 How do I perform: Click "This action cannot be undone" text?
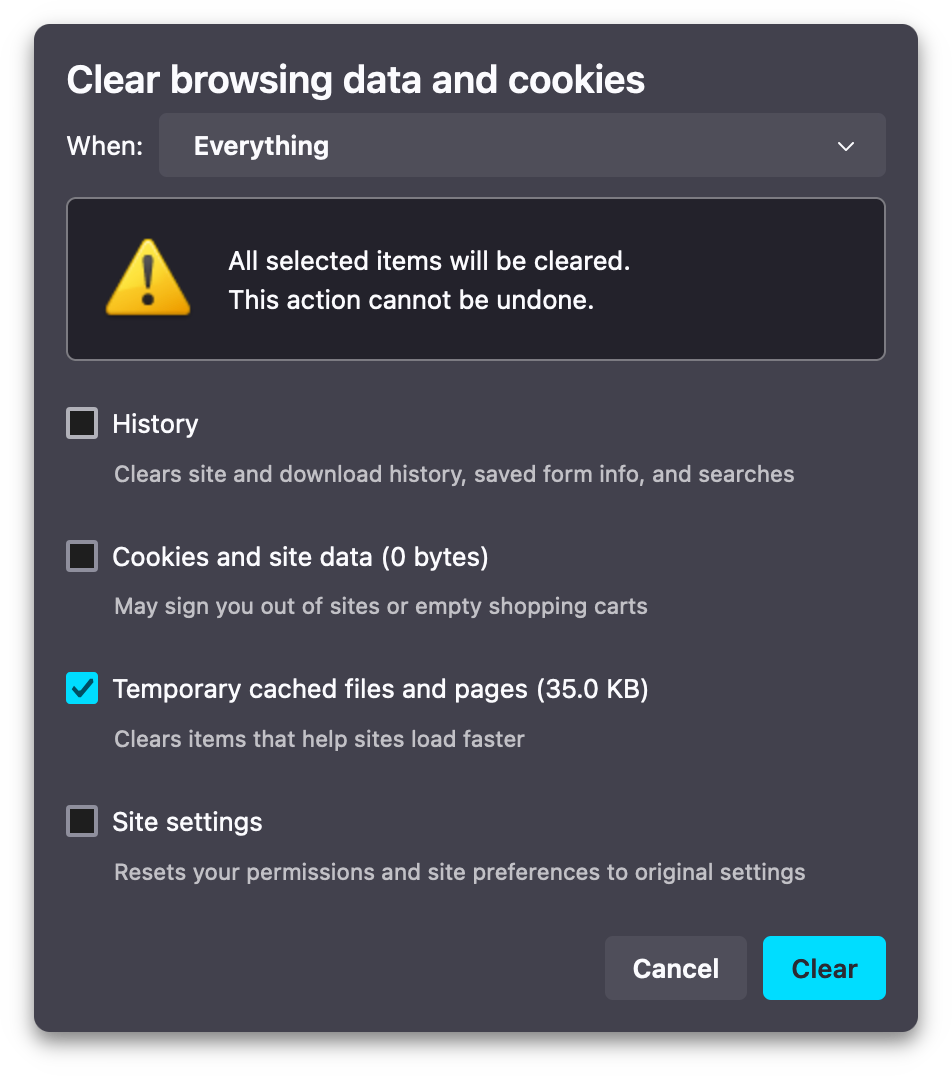[411, 300]
